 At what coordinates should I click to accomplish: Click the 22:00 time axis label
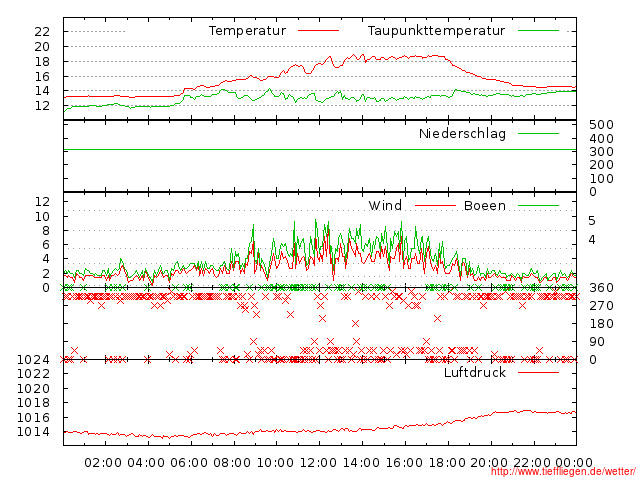pos(532,463)
